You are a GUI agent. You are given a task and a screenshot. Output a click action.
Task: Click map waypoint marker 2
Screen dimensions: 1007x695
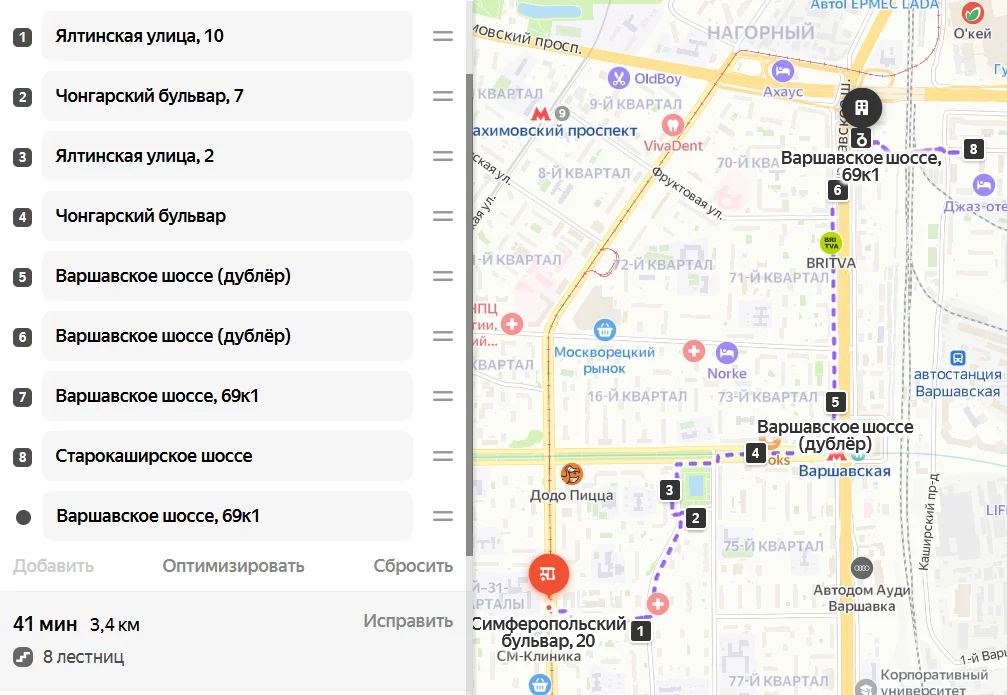(696, 518)
